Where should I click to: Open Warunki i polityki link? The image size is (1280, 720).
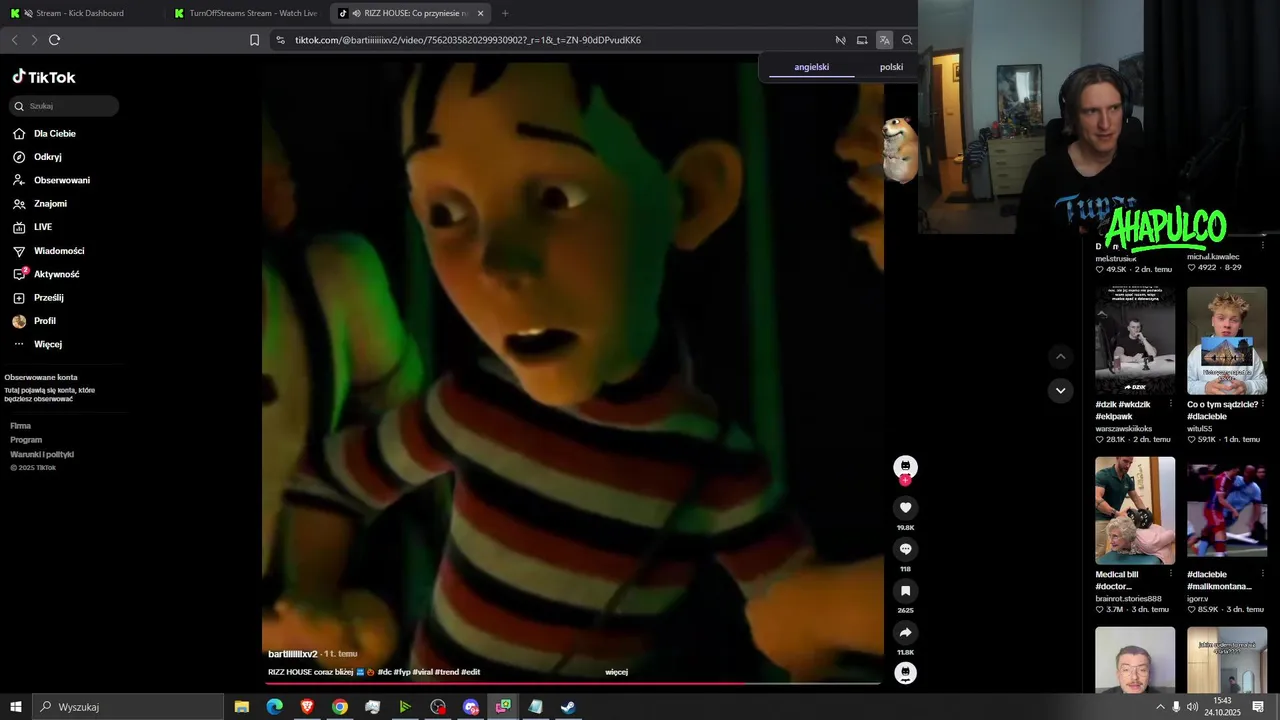42,454
